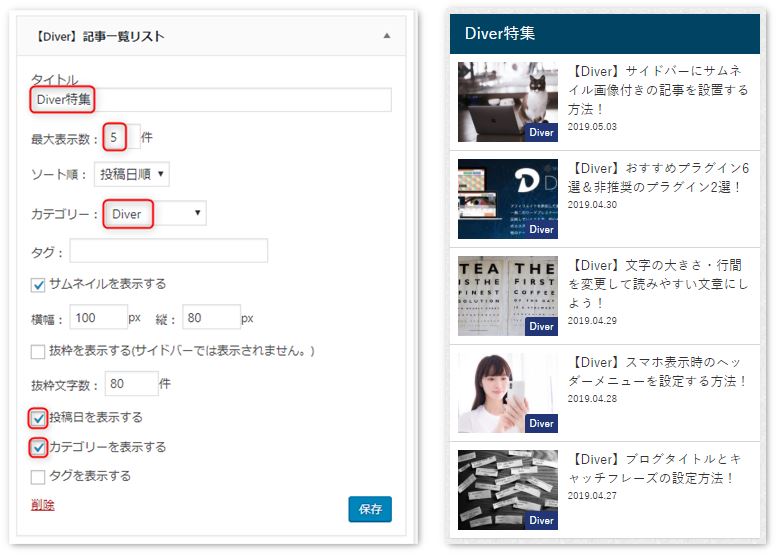776x556 pixels.
Task: Click the Diver category badge on the smartphone thumbnail
Action: pos(541,423)
